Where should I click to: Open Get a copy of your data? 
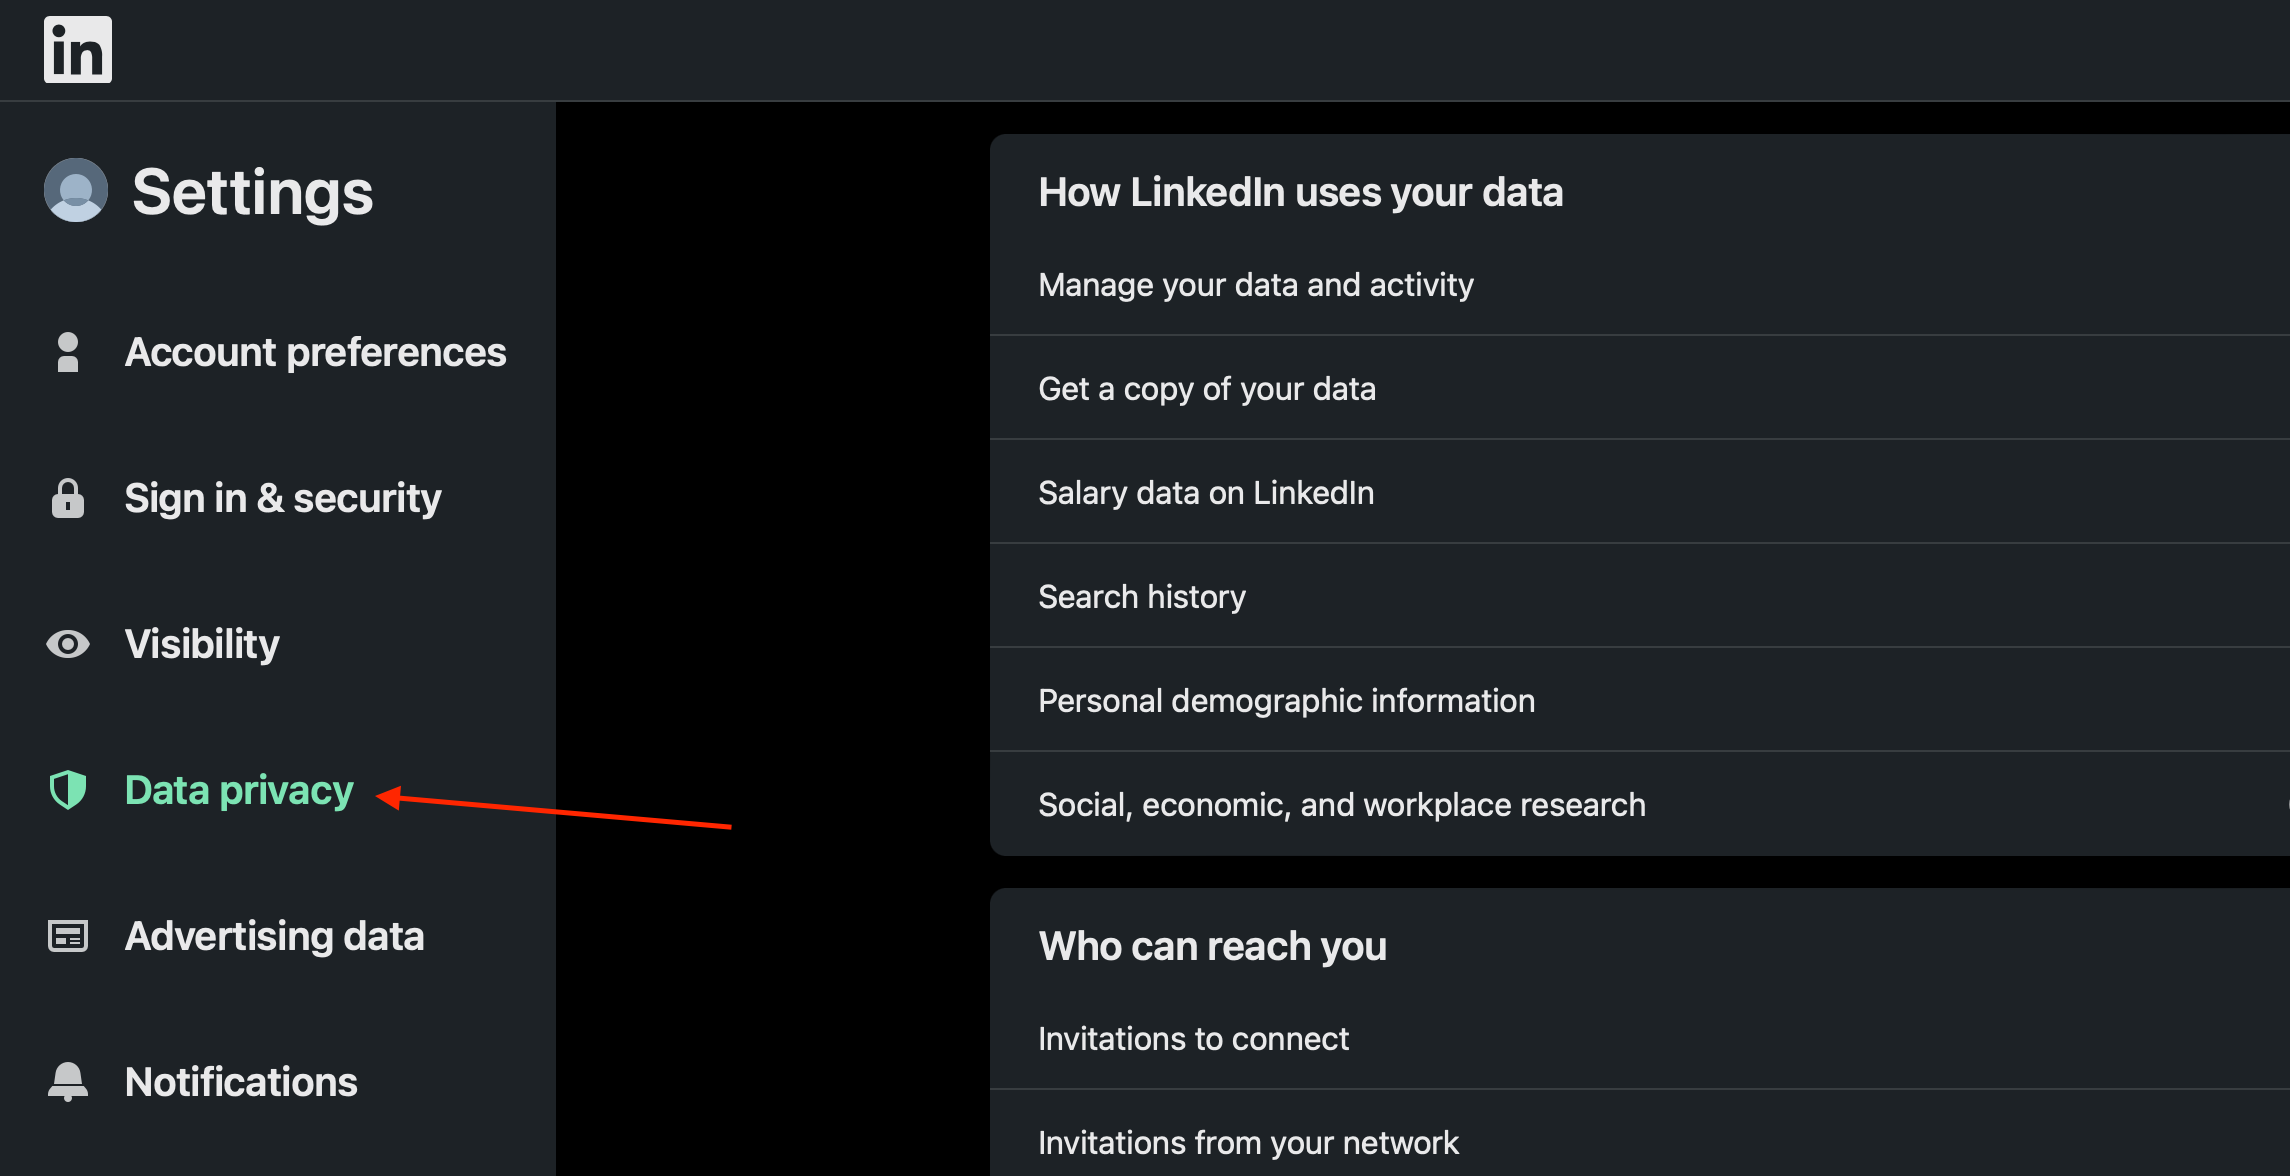click(1640, 388)
